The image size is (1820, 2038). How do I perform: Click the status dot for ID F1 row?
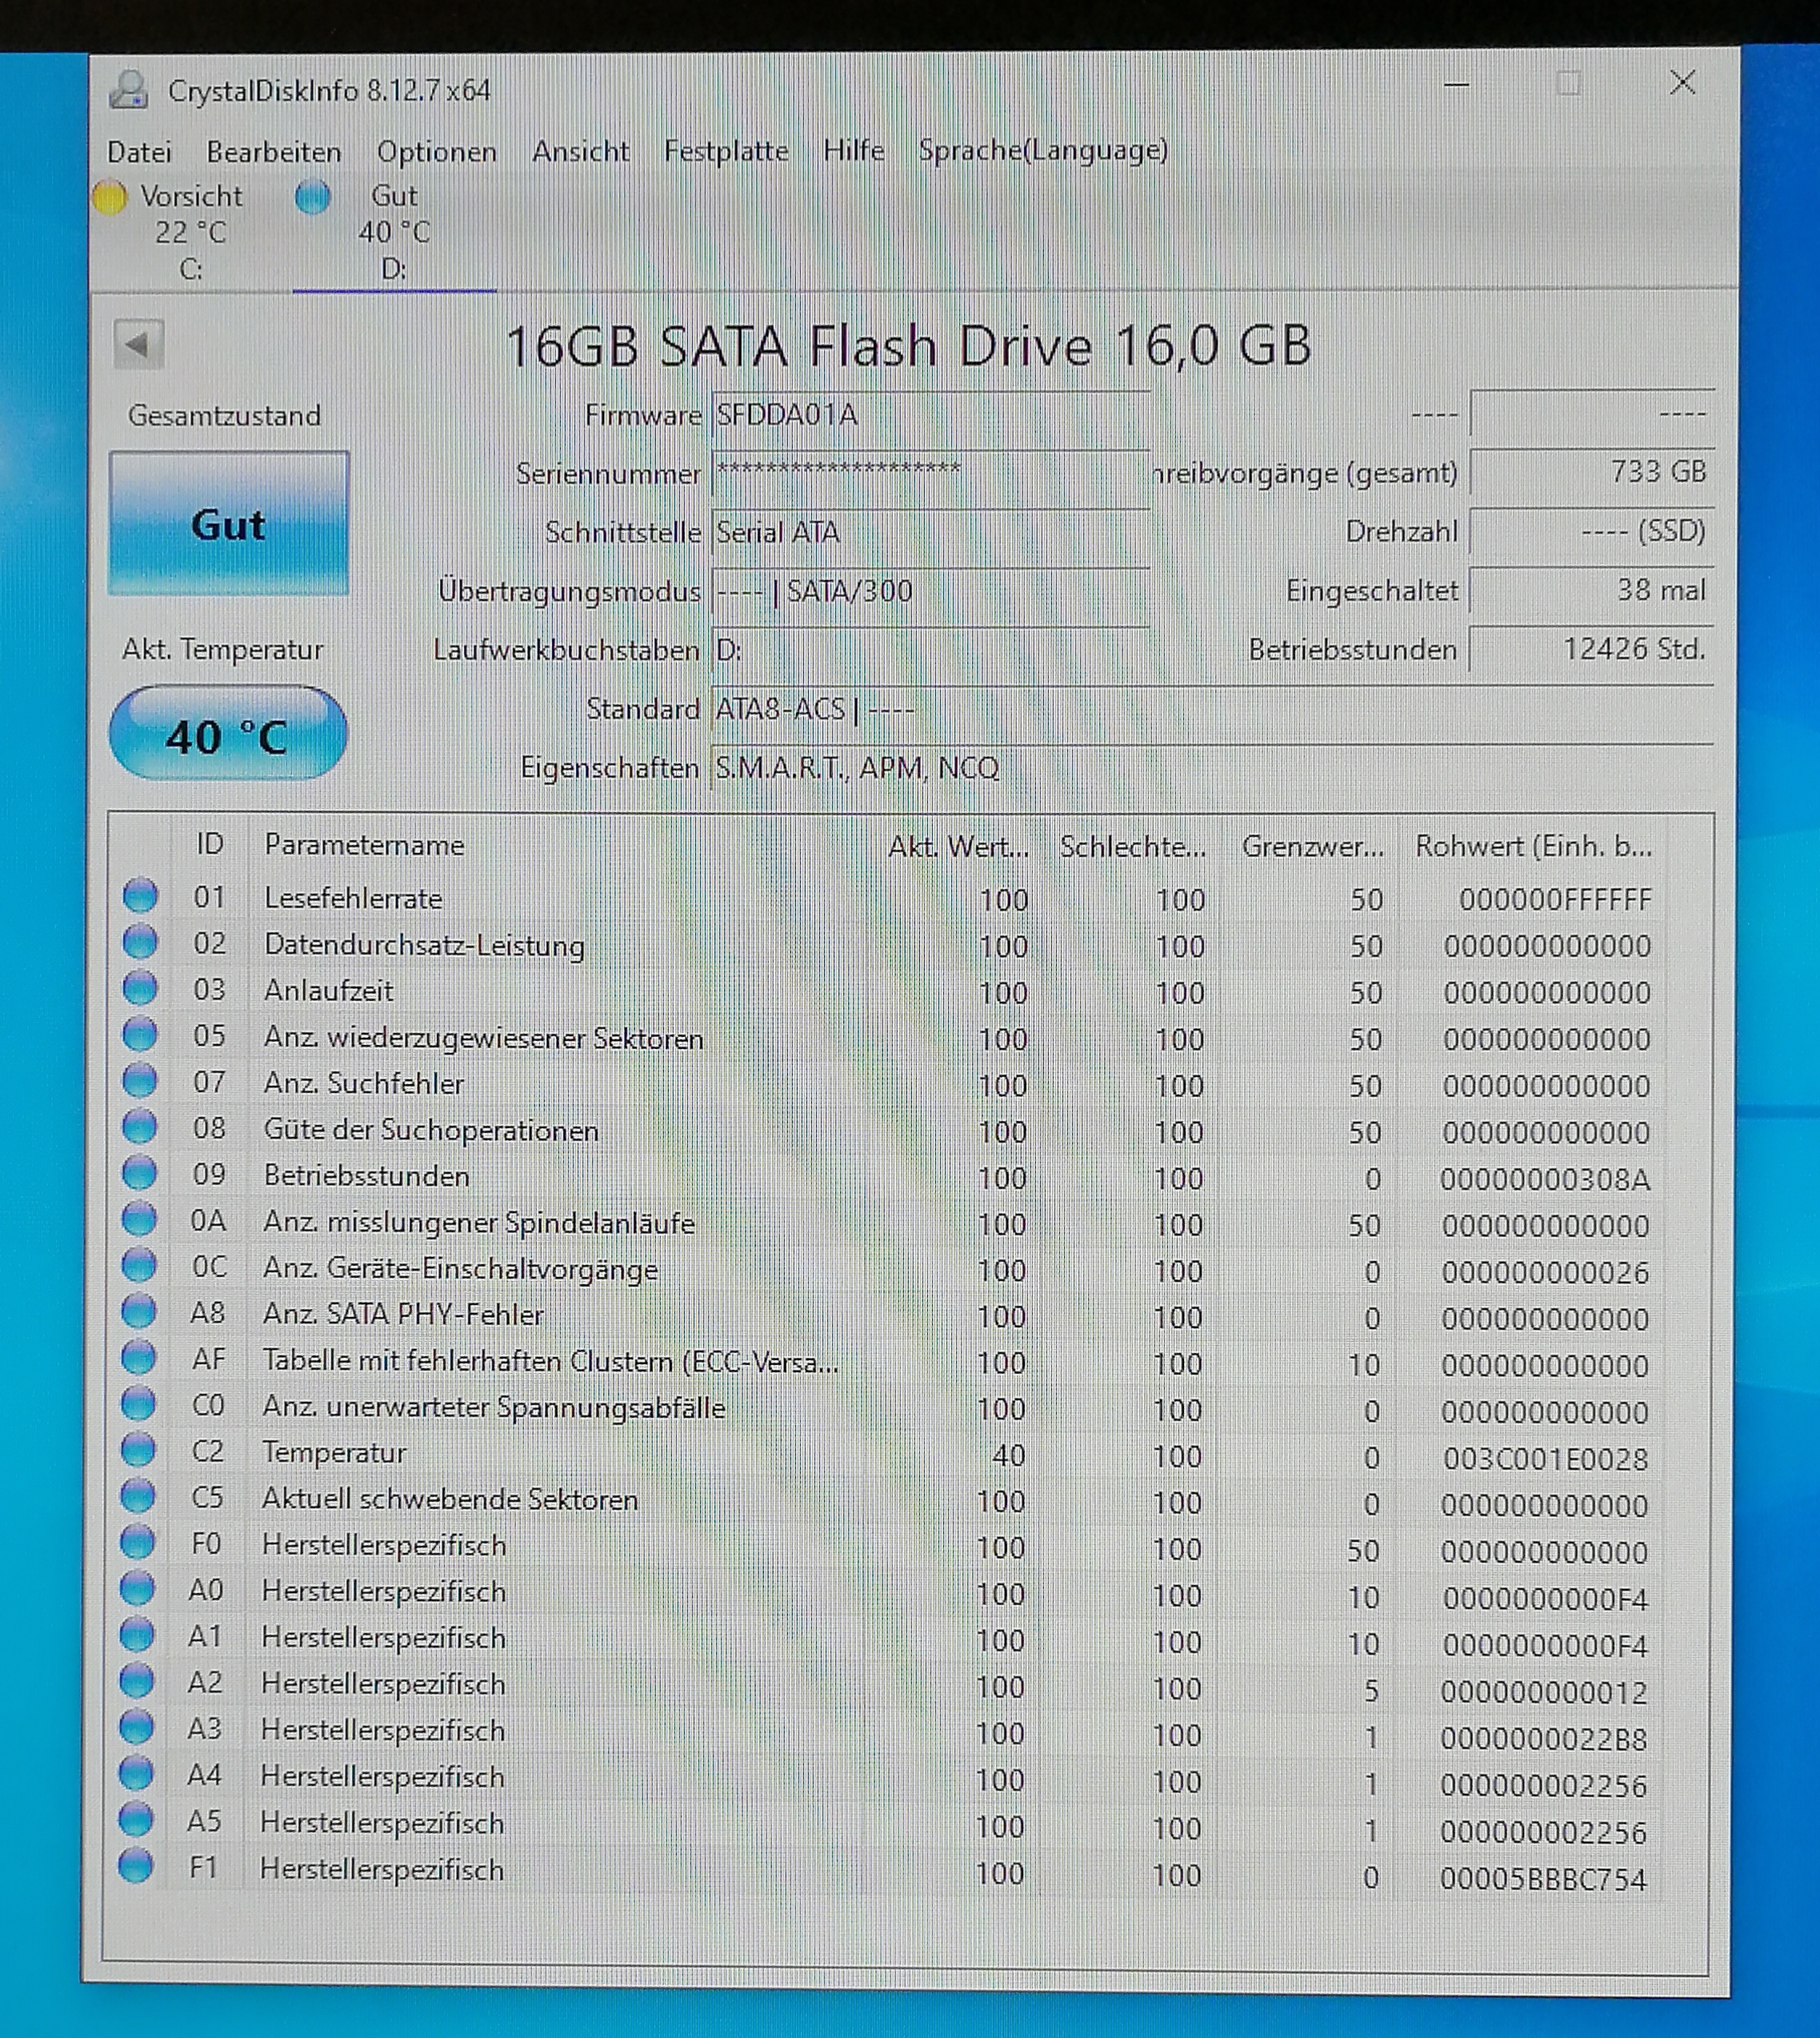point(136,1866)
